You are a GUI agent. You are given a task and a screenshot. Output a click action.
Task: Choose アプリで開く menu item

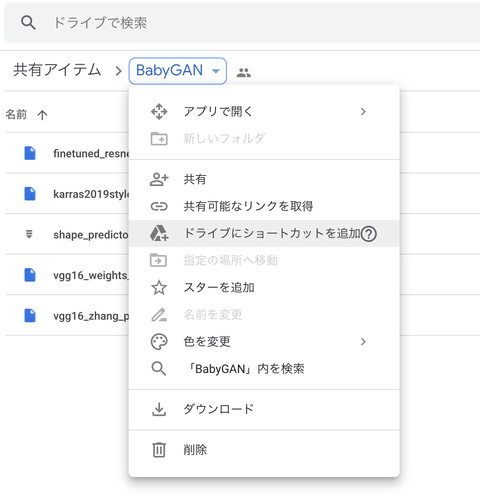[x=264, y=111]
